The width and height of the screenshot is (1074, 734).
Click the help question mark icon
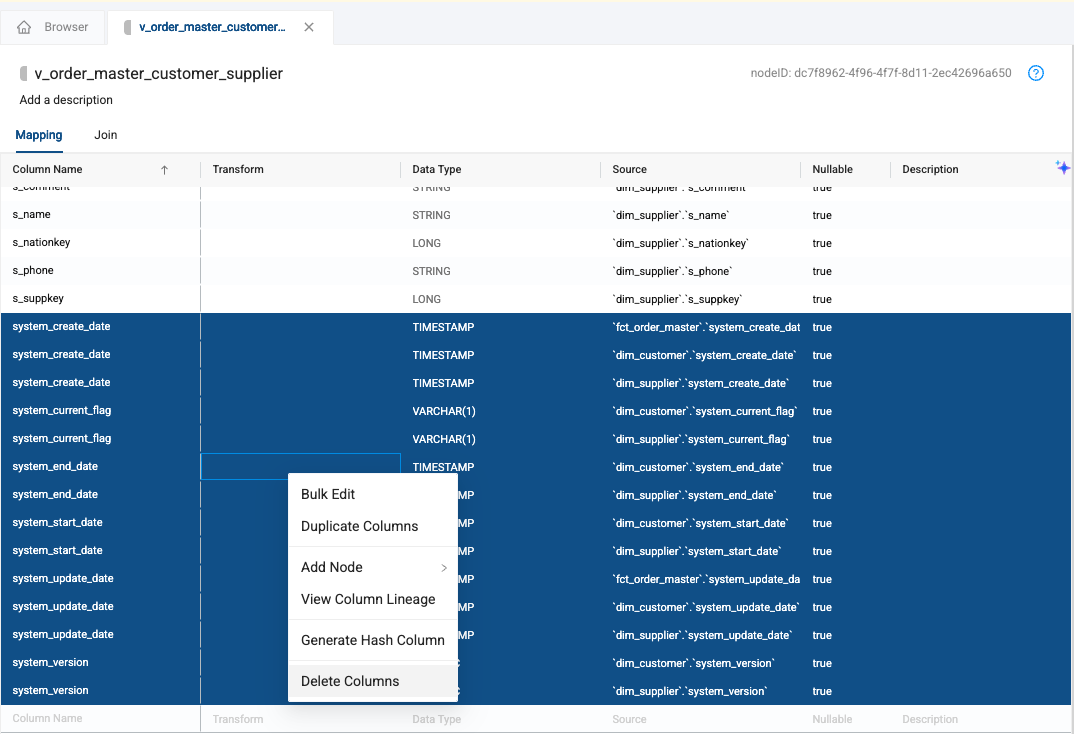coord(1036,73)
